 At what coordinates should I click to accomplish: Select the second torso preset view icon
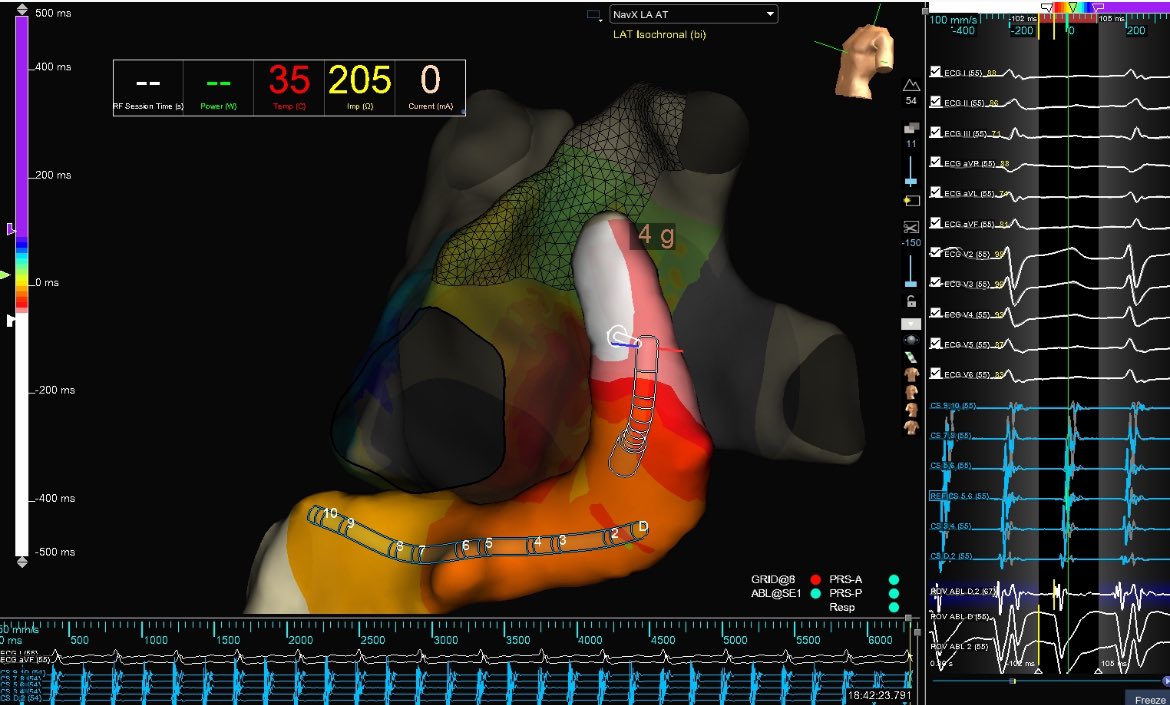coord(911,392)
